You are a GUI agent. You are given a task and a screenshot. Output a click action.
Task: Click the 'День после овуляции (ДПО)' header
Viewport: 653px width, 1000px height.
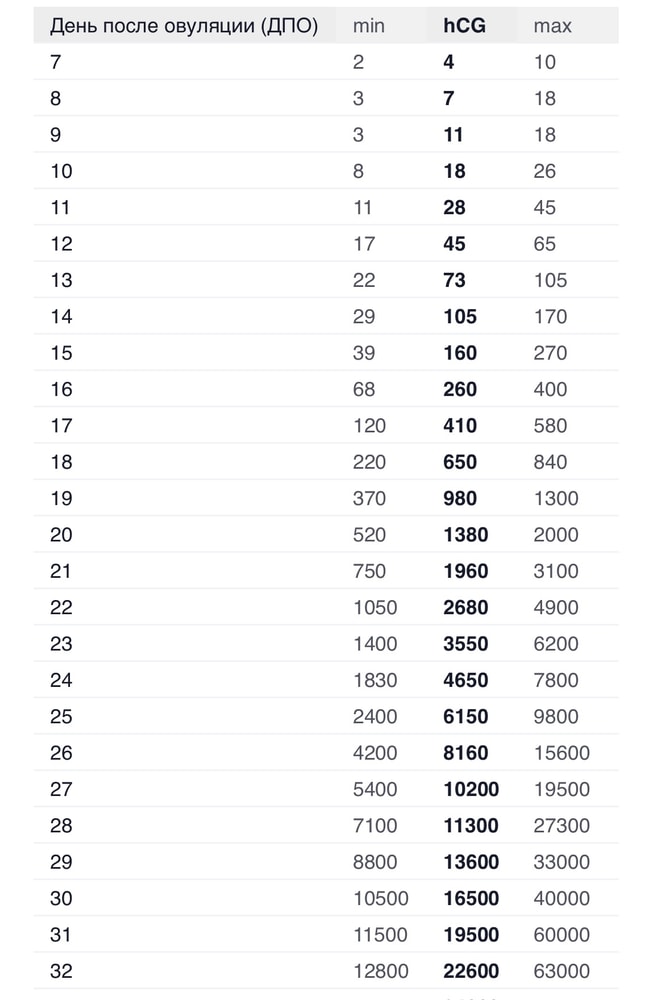184,26
